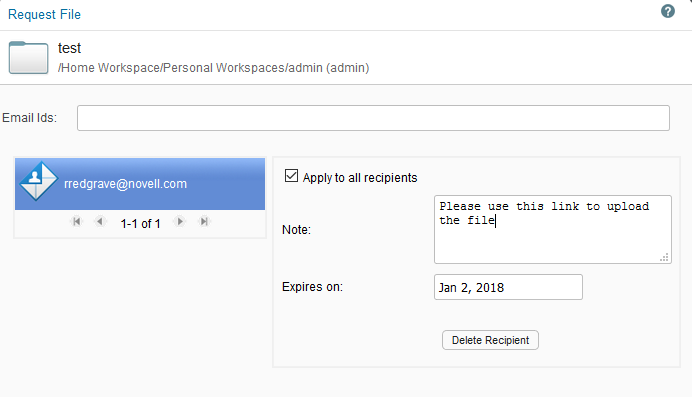This screenshot has height=397, width=692.
Task: Click the Delete Recipient button
Action: point(490,340)
